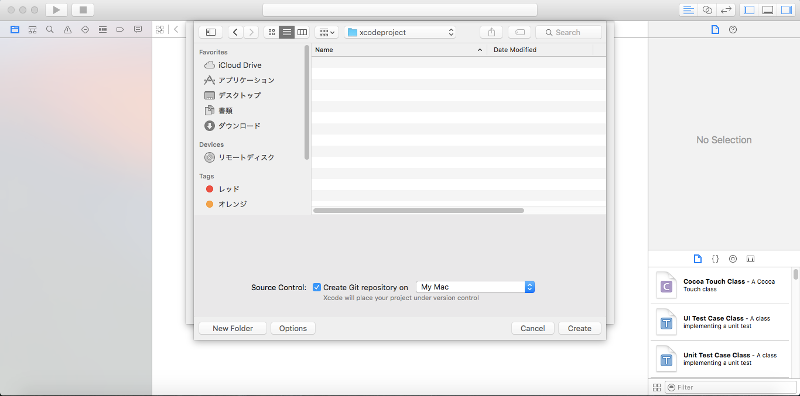
Task: Open the xcodeproject folder path popup
Action: 400,32
